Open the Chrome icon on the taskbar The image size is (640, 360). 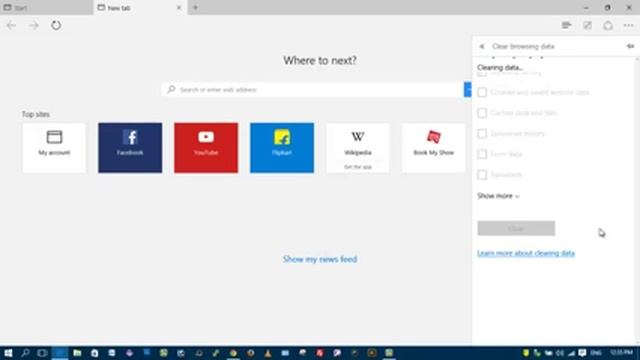coord(233,353)
